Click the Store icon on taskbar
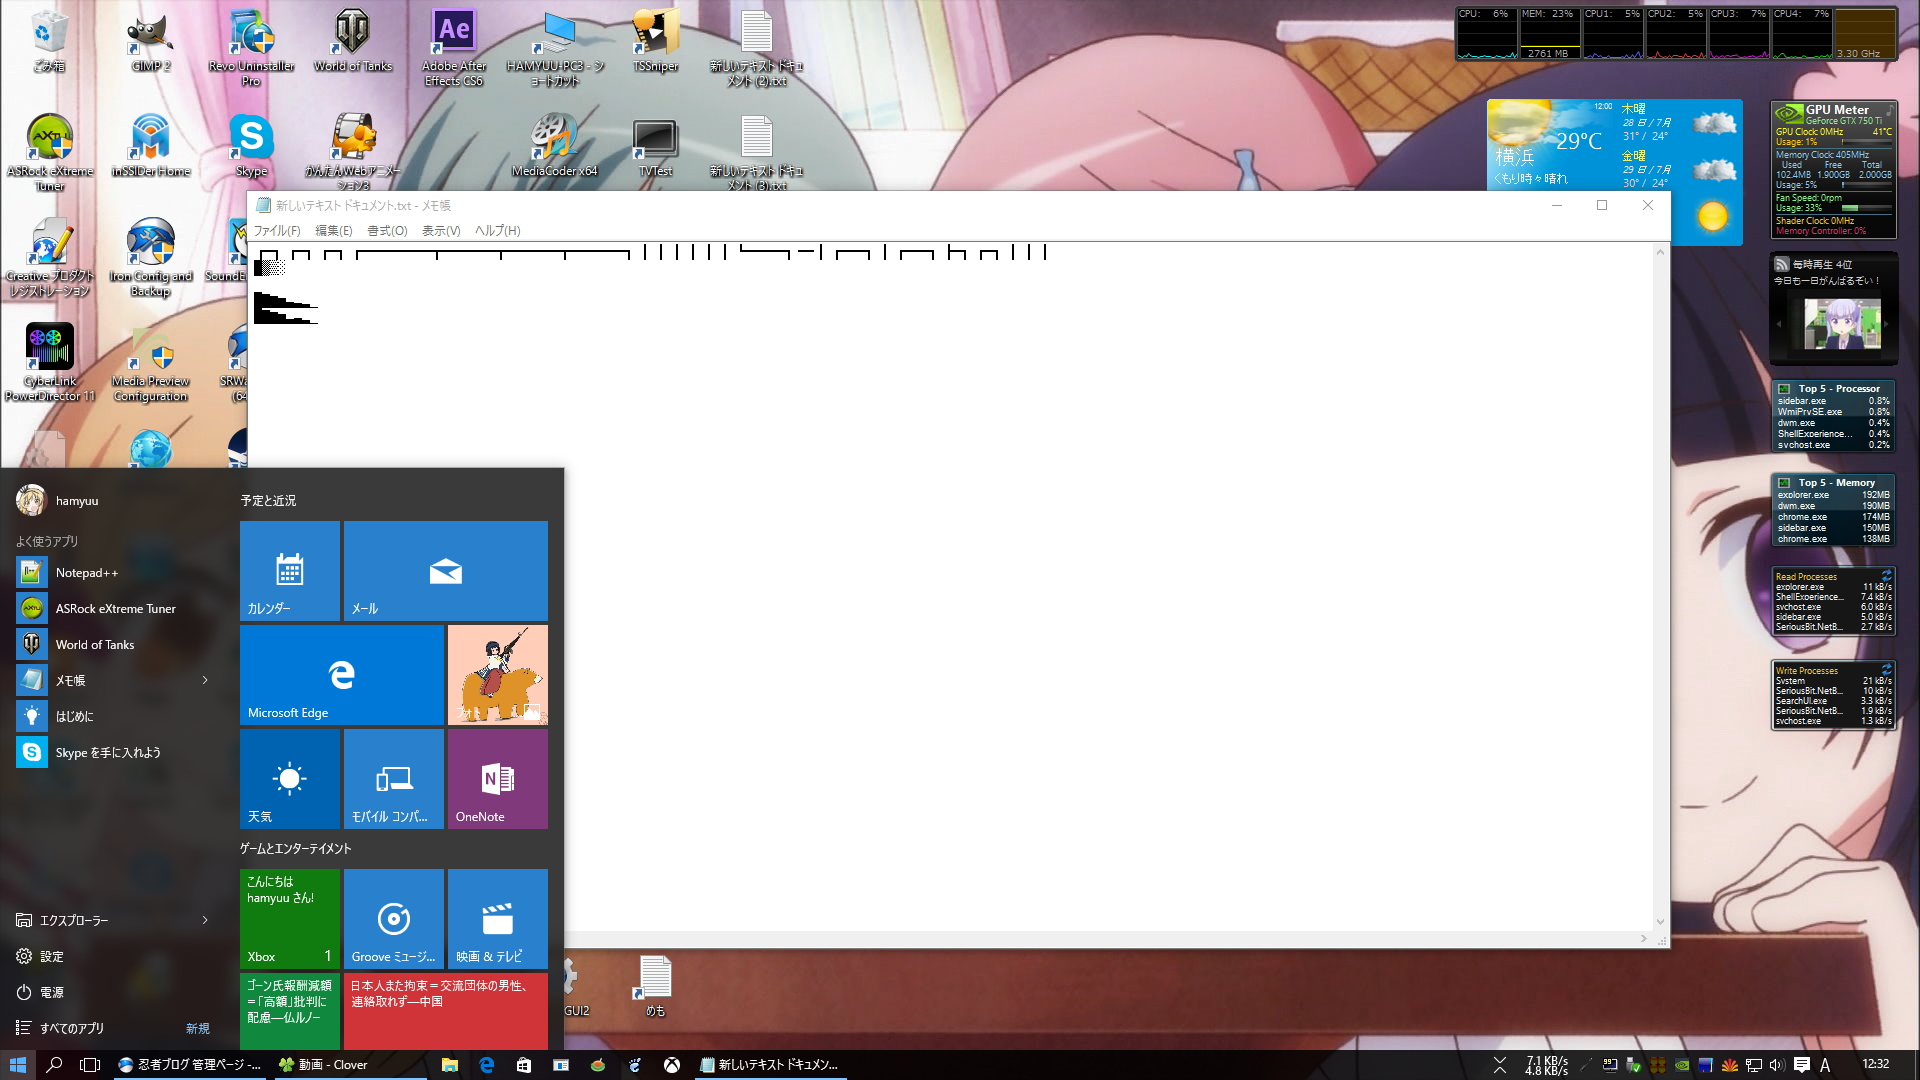Screen dimensions: 1920x1080 click(523, 1065)
